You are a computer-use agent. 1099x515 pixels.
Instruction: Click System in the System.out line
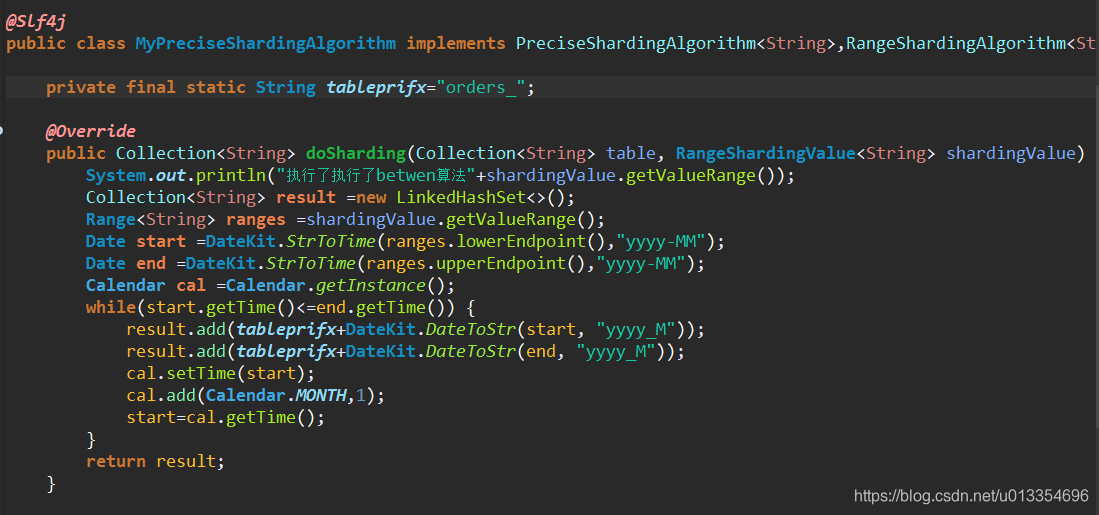point(116,175)
